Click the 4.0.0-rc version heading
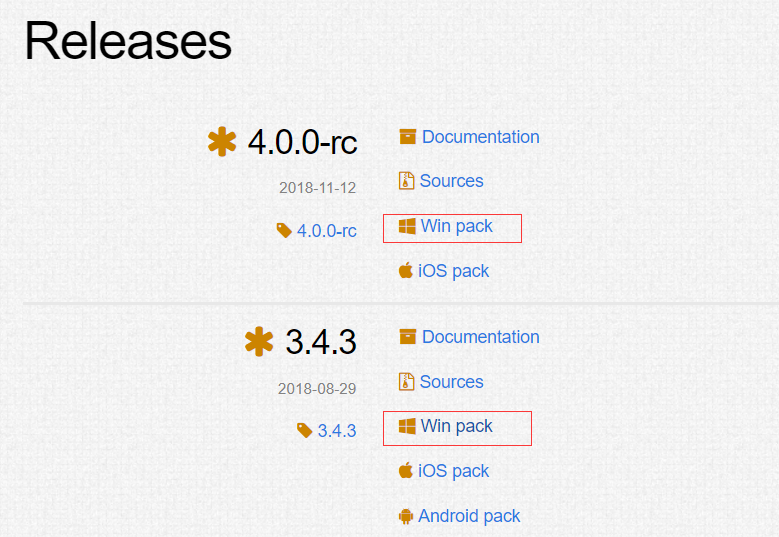 [303, 142]
